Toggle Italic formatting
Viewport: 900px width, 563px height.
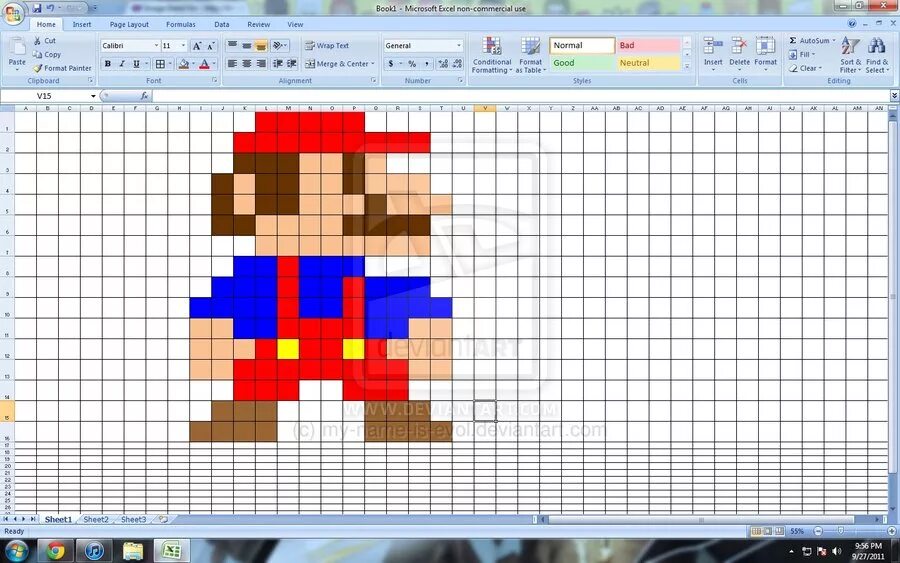pyautogui.click(x=122, y=64)
